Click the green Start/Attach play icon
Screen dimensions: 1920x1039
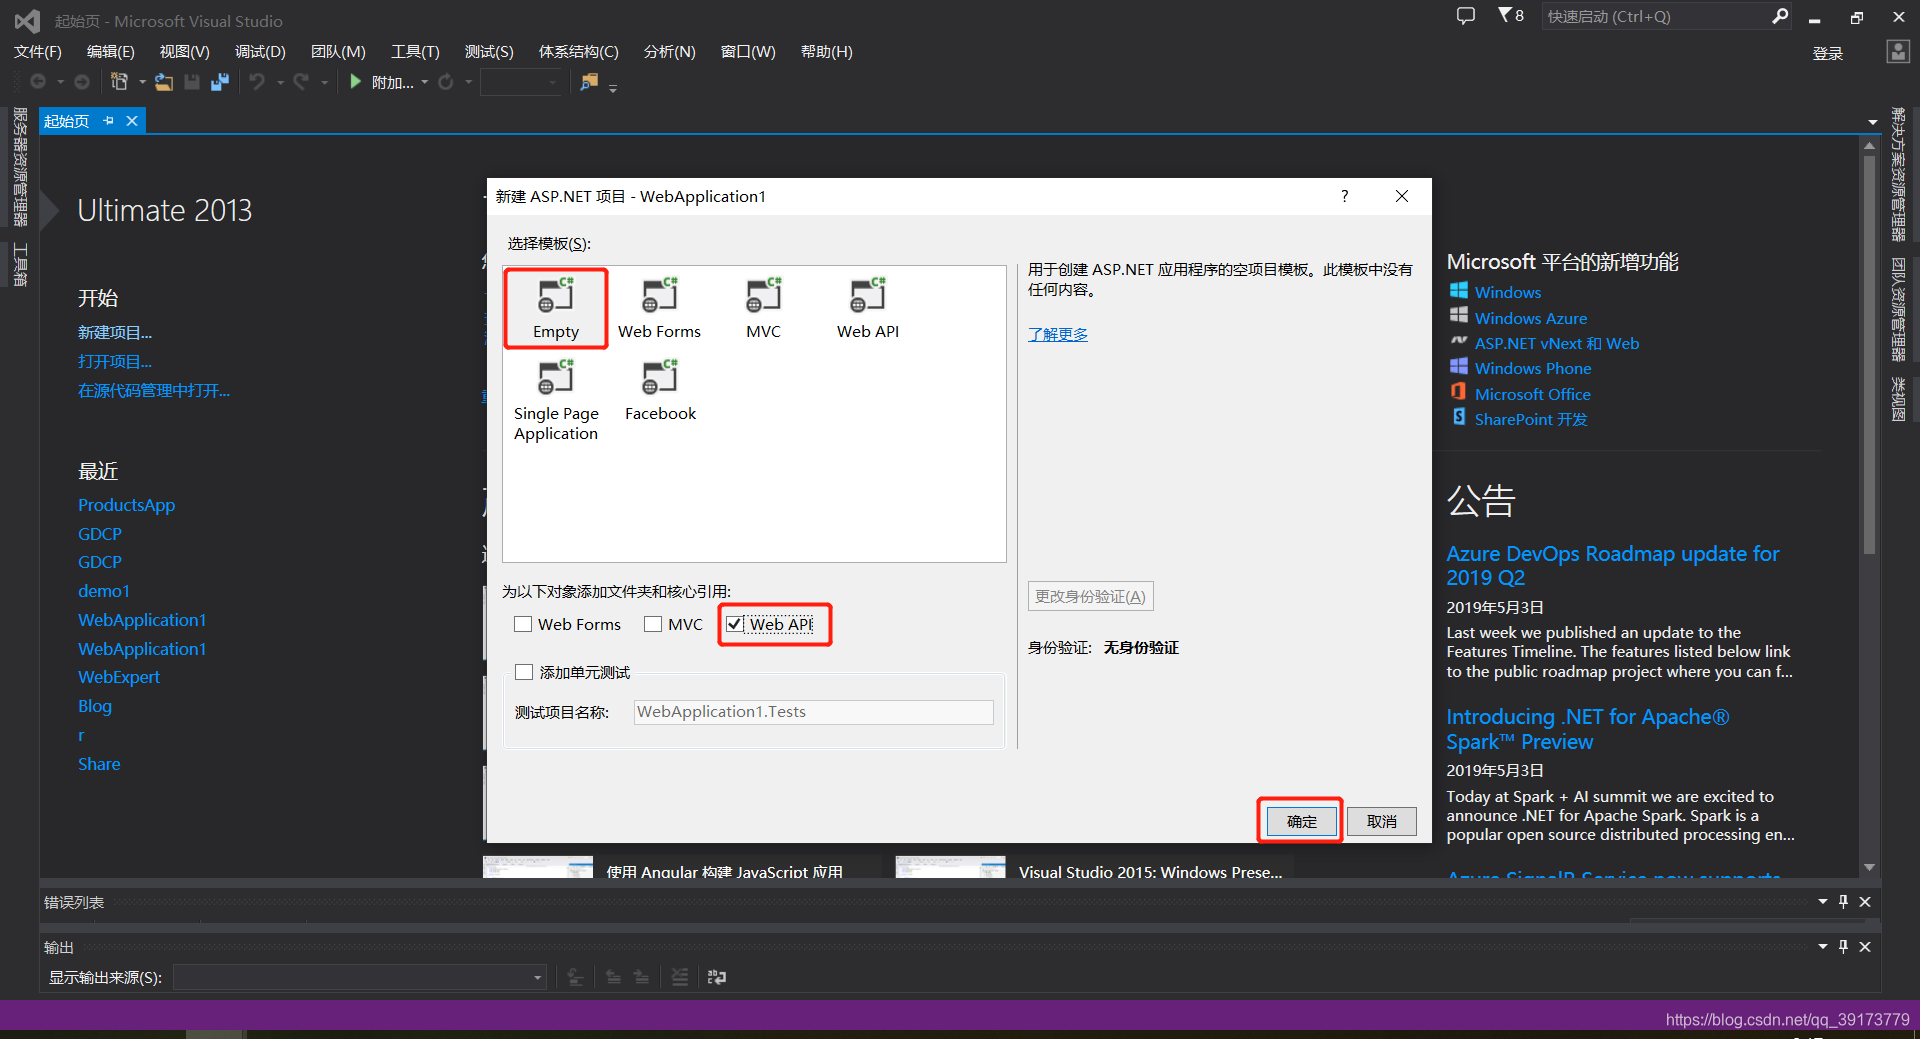point(355,82)
